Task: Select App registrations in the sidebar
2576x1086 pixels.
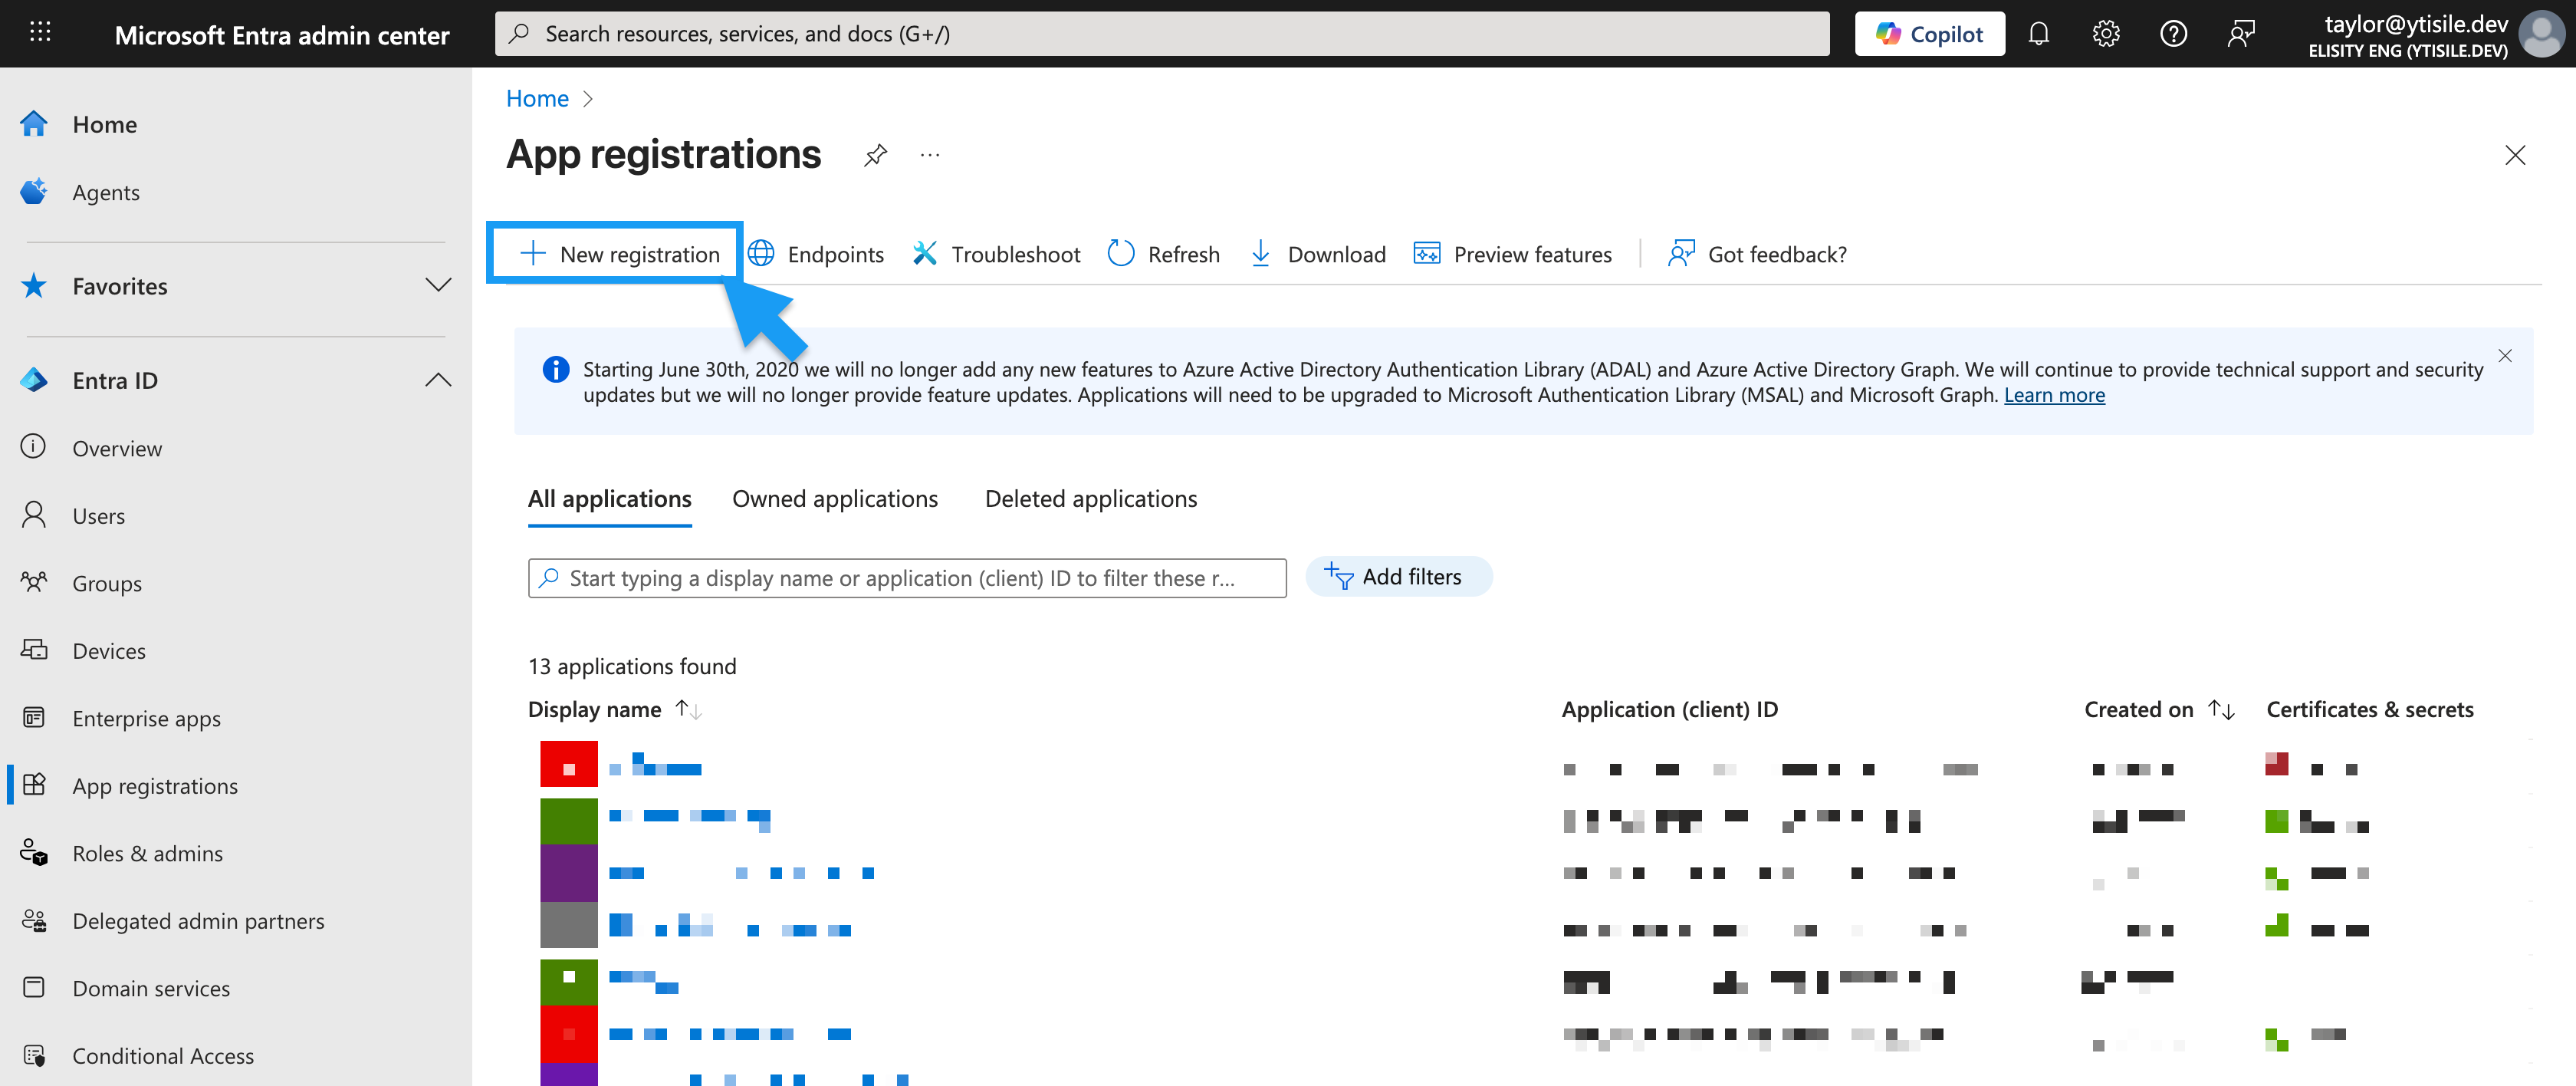Action: pyautogui.click(x=155, y=786)
